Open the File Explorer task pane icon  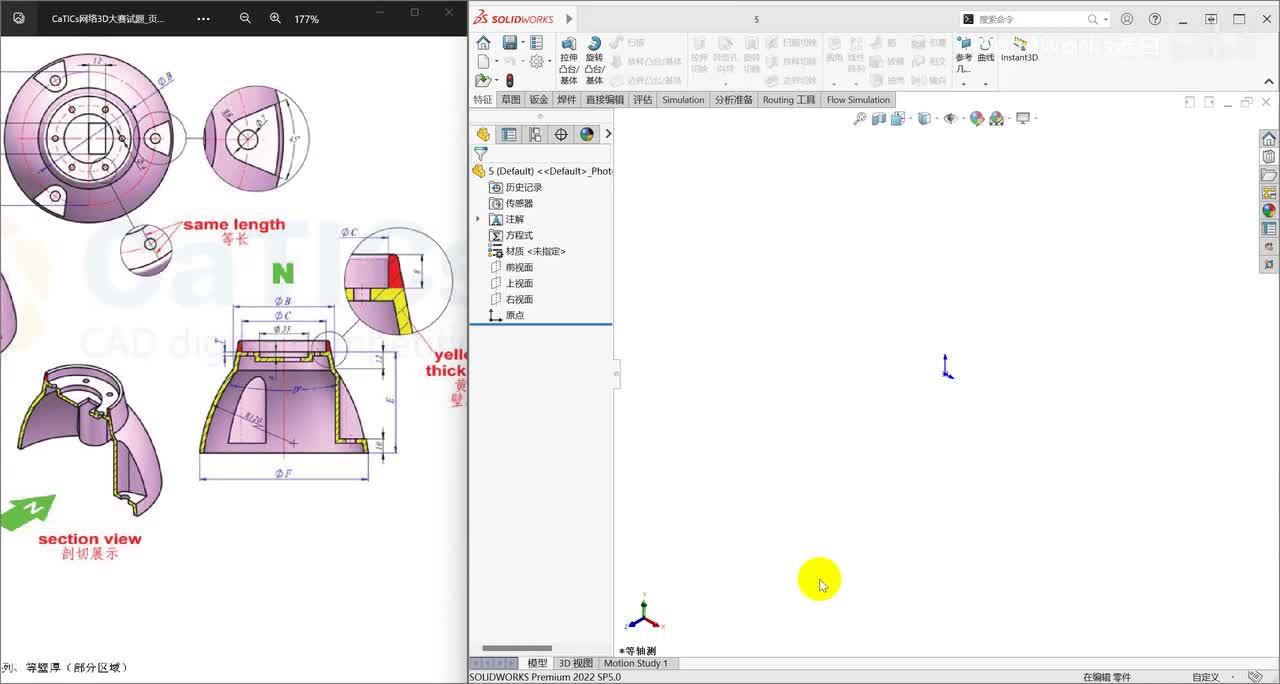pyautogui.click(x=1269, y=175)
